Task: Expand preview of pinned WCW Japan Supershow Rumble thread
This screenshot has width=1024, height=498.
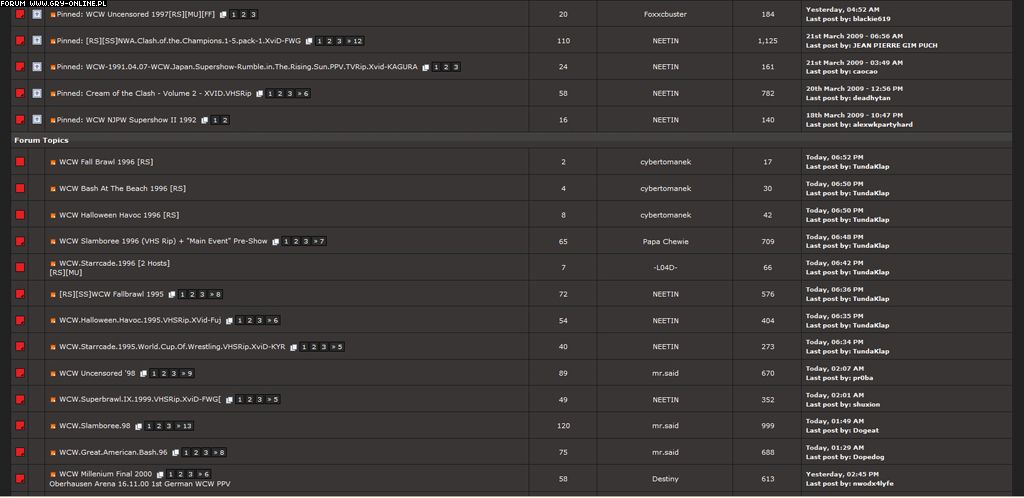Action: (37, 67)
